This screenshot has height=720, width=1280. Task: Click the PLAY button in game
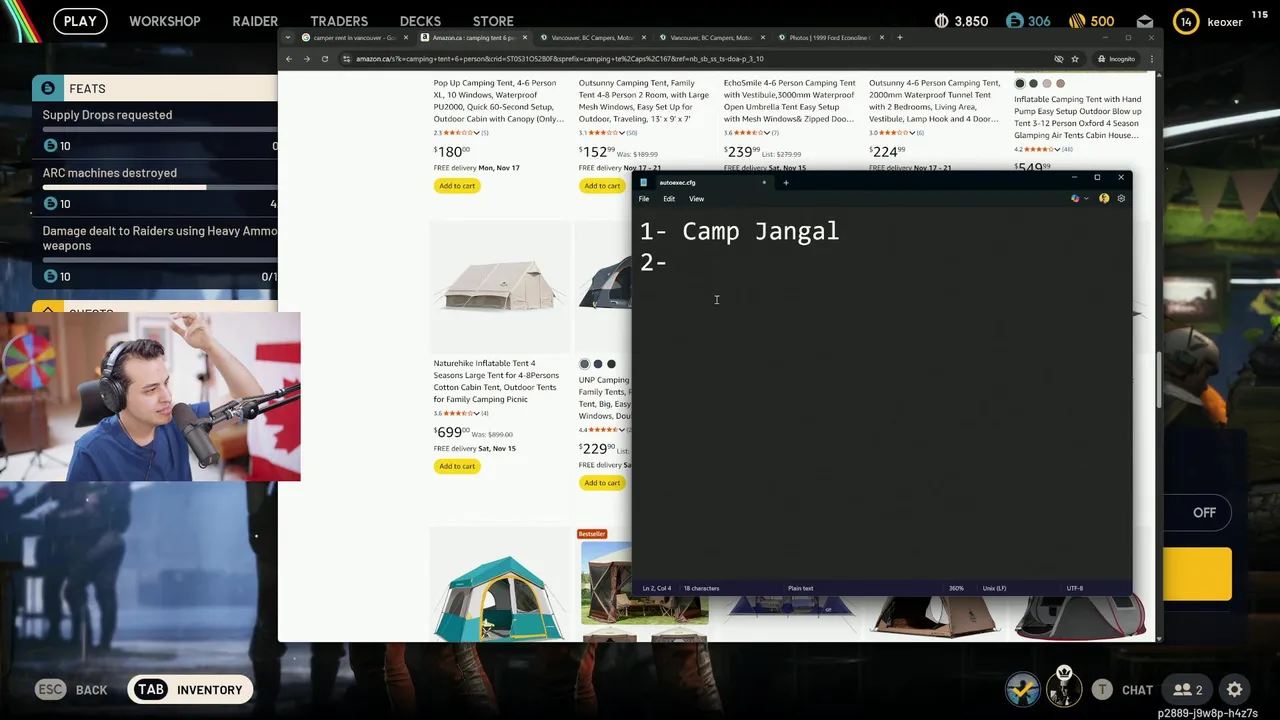coord(80,21)
